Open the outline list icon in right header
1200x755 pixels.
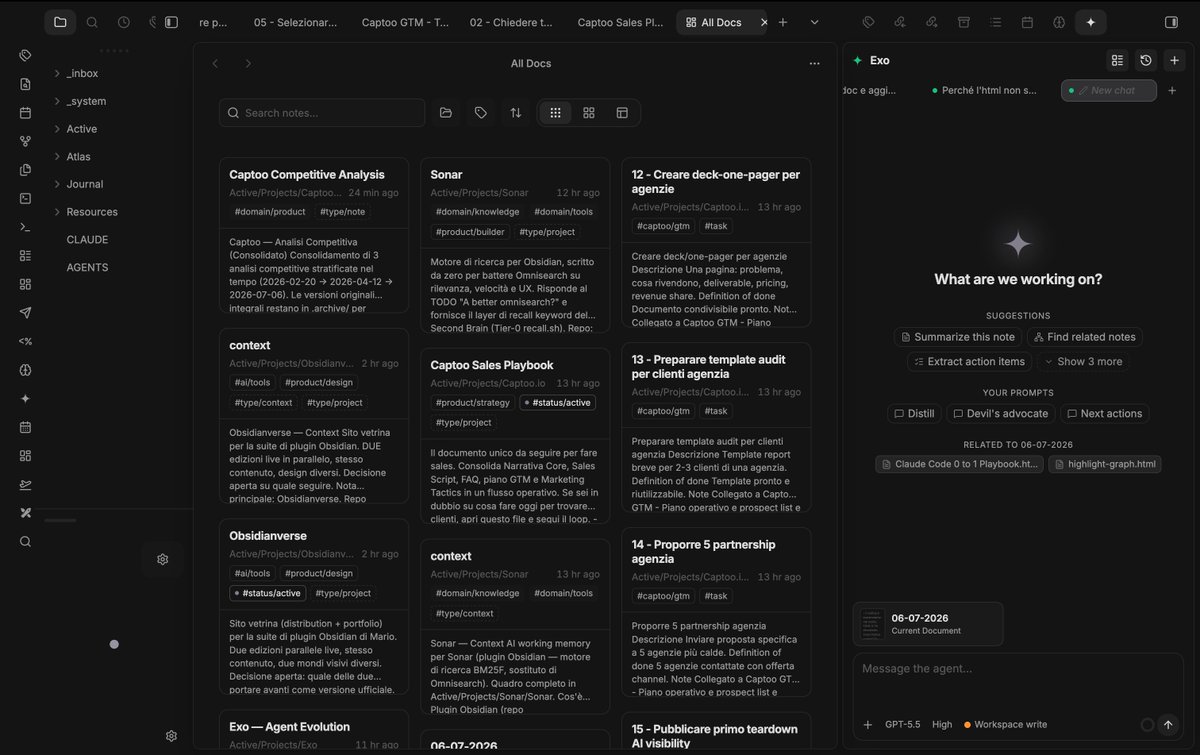(995, 22)
